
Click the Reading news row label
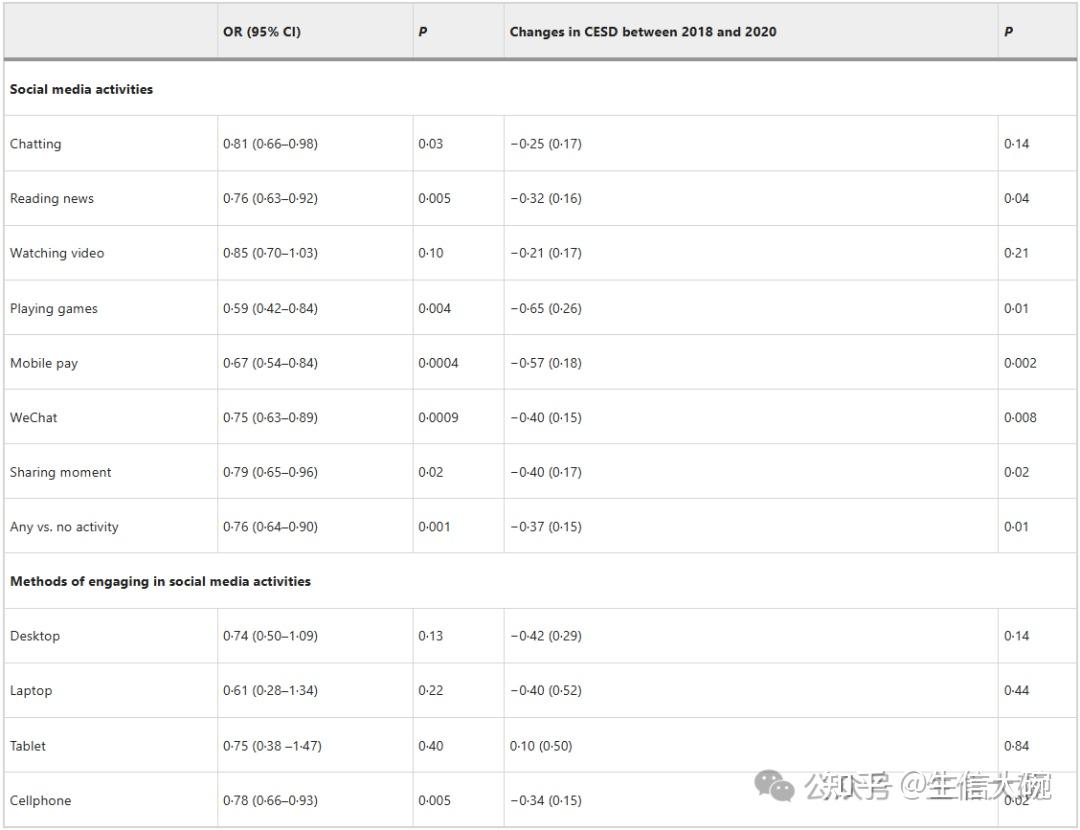[52, 198]
